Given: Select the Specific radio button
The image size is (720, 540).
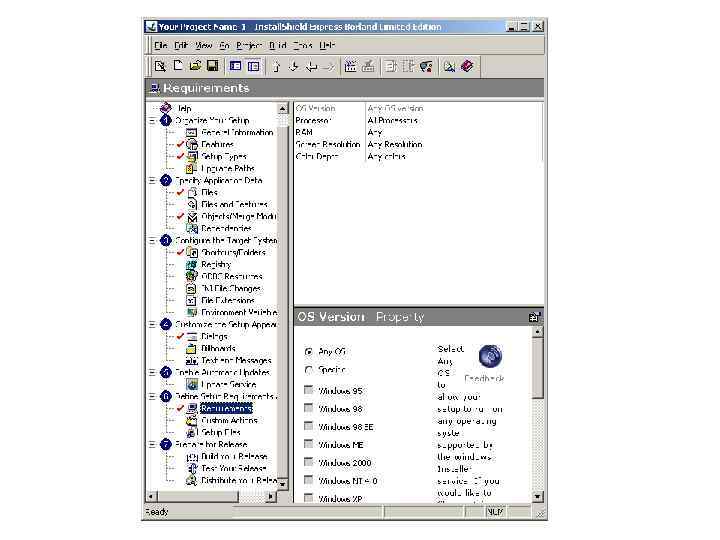Looking at the screenshot, I should (309, 370).
